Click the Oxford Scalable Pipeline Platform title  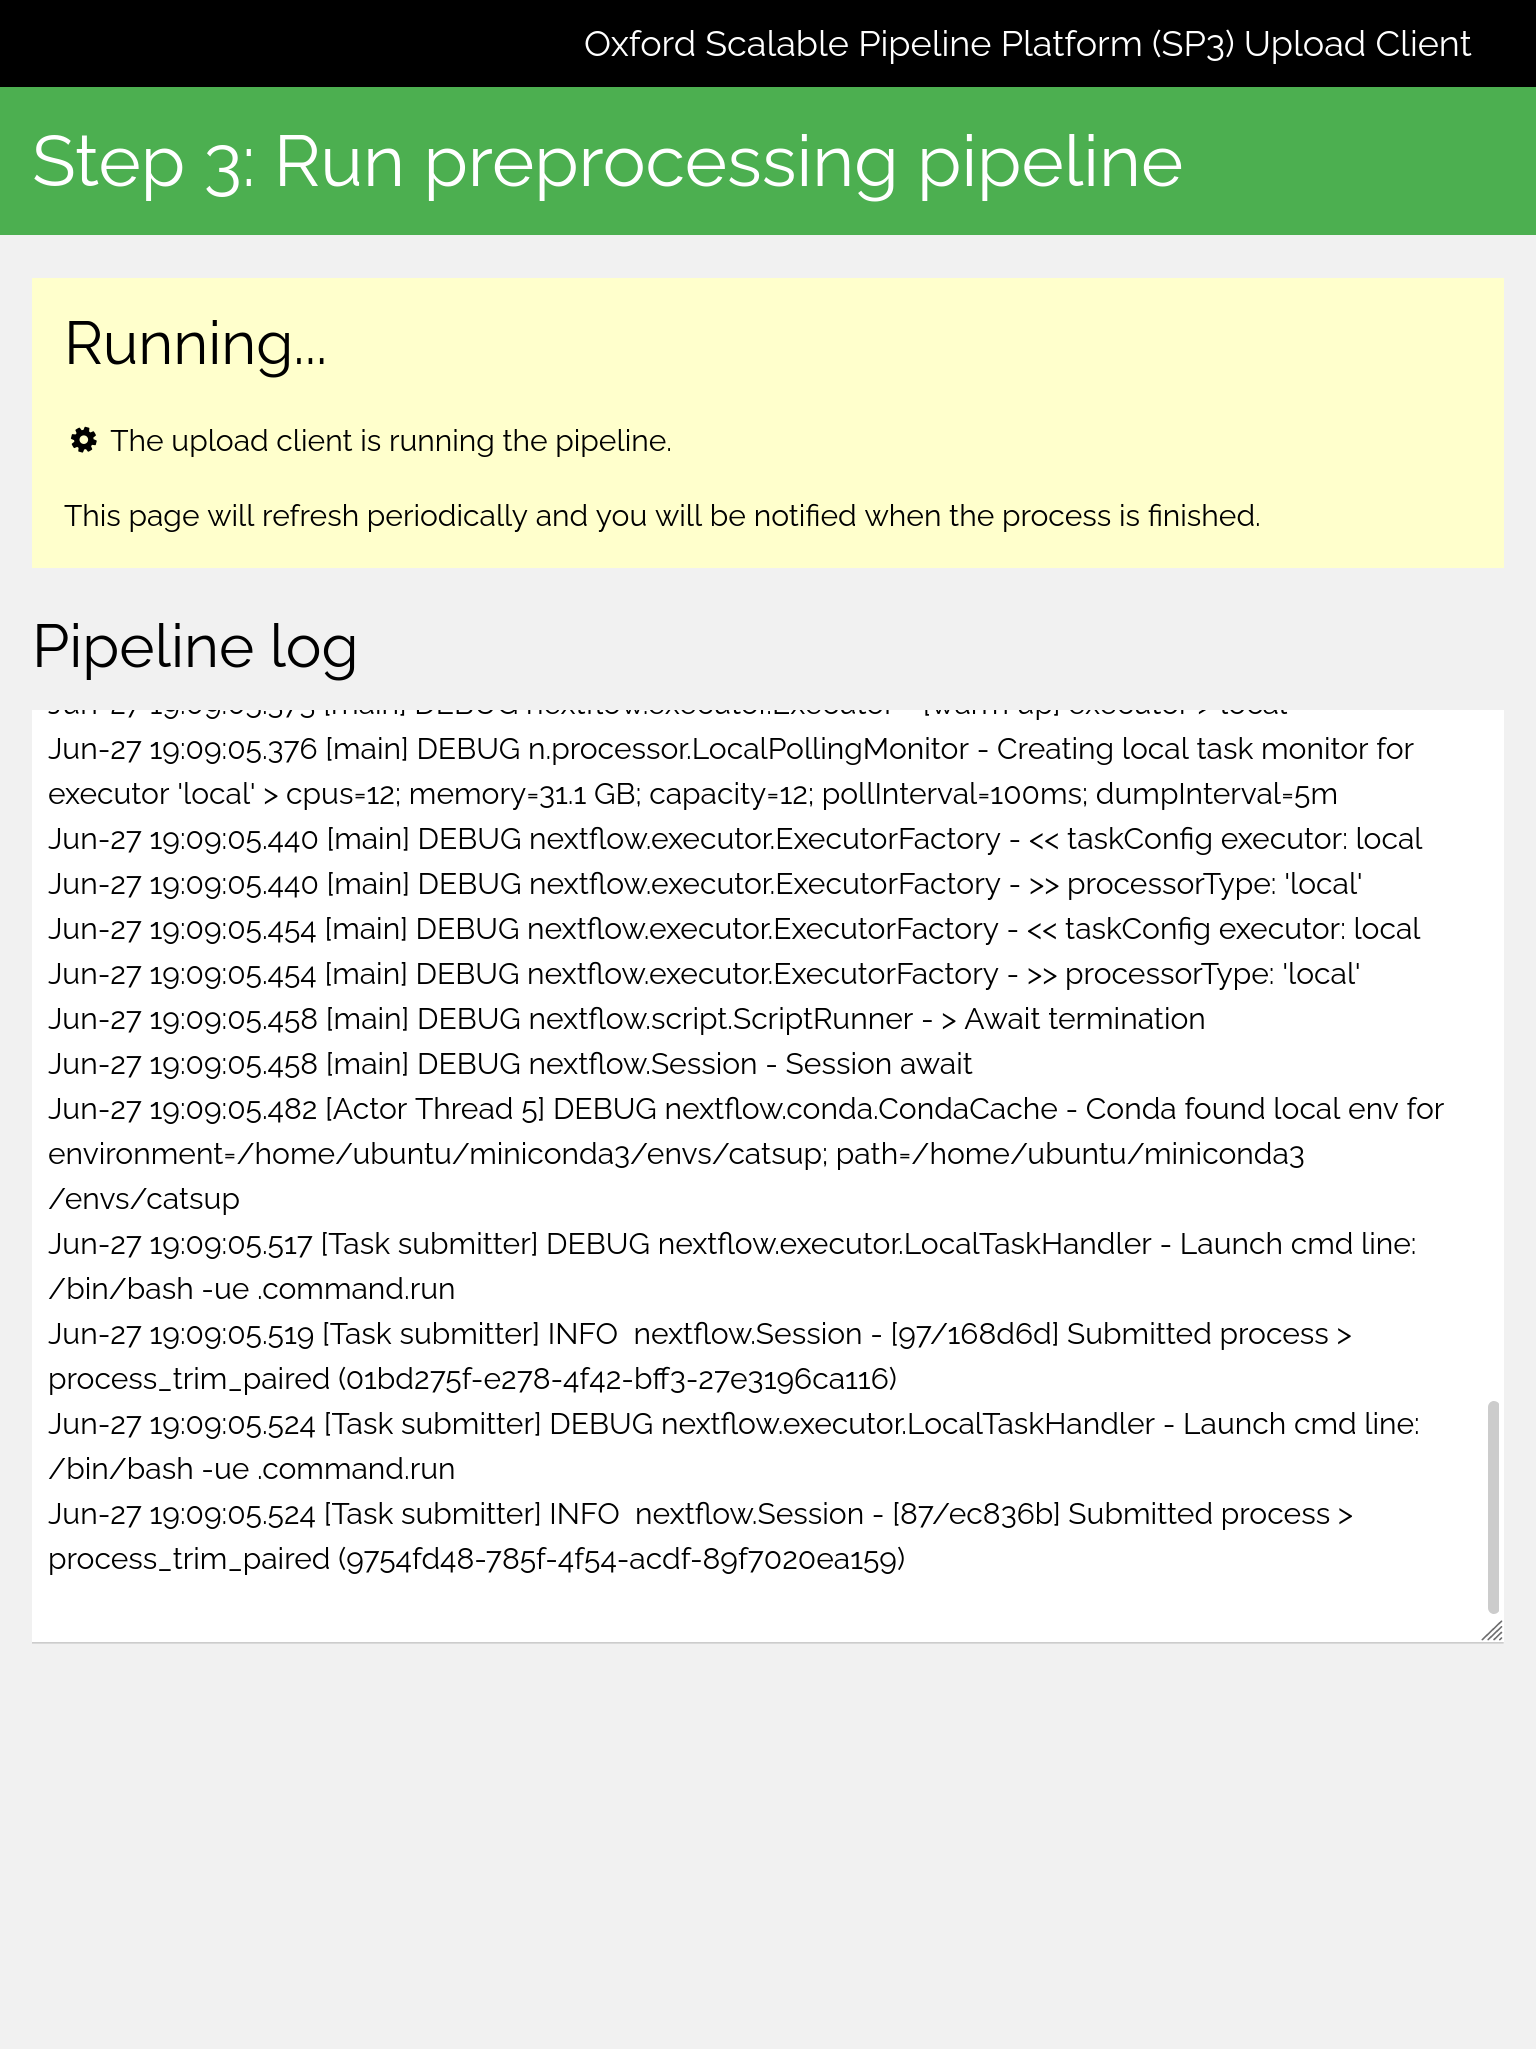point(1027,44)
